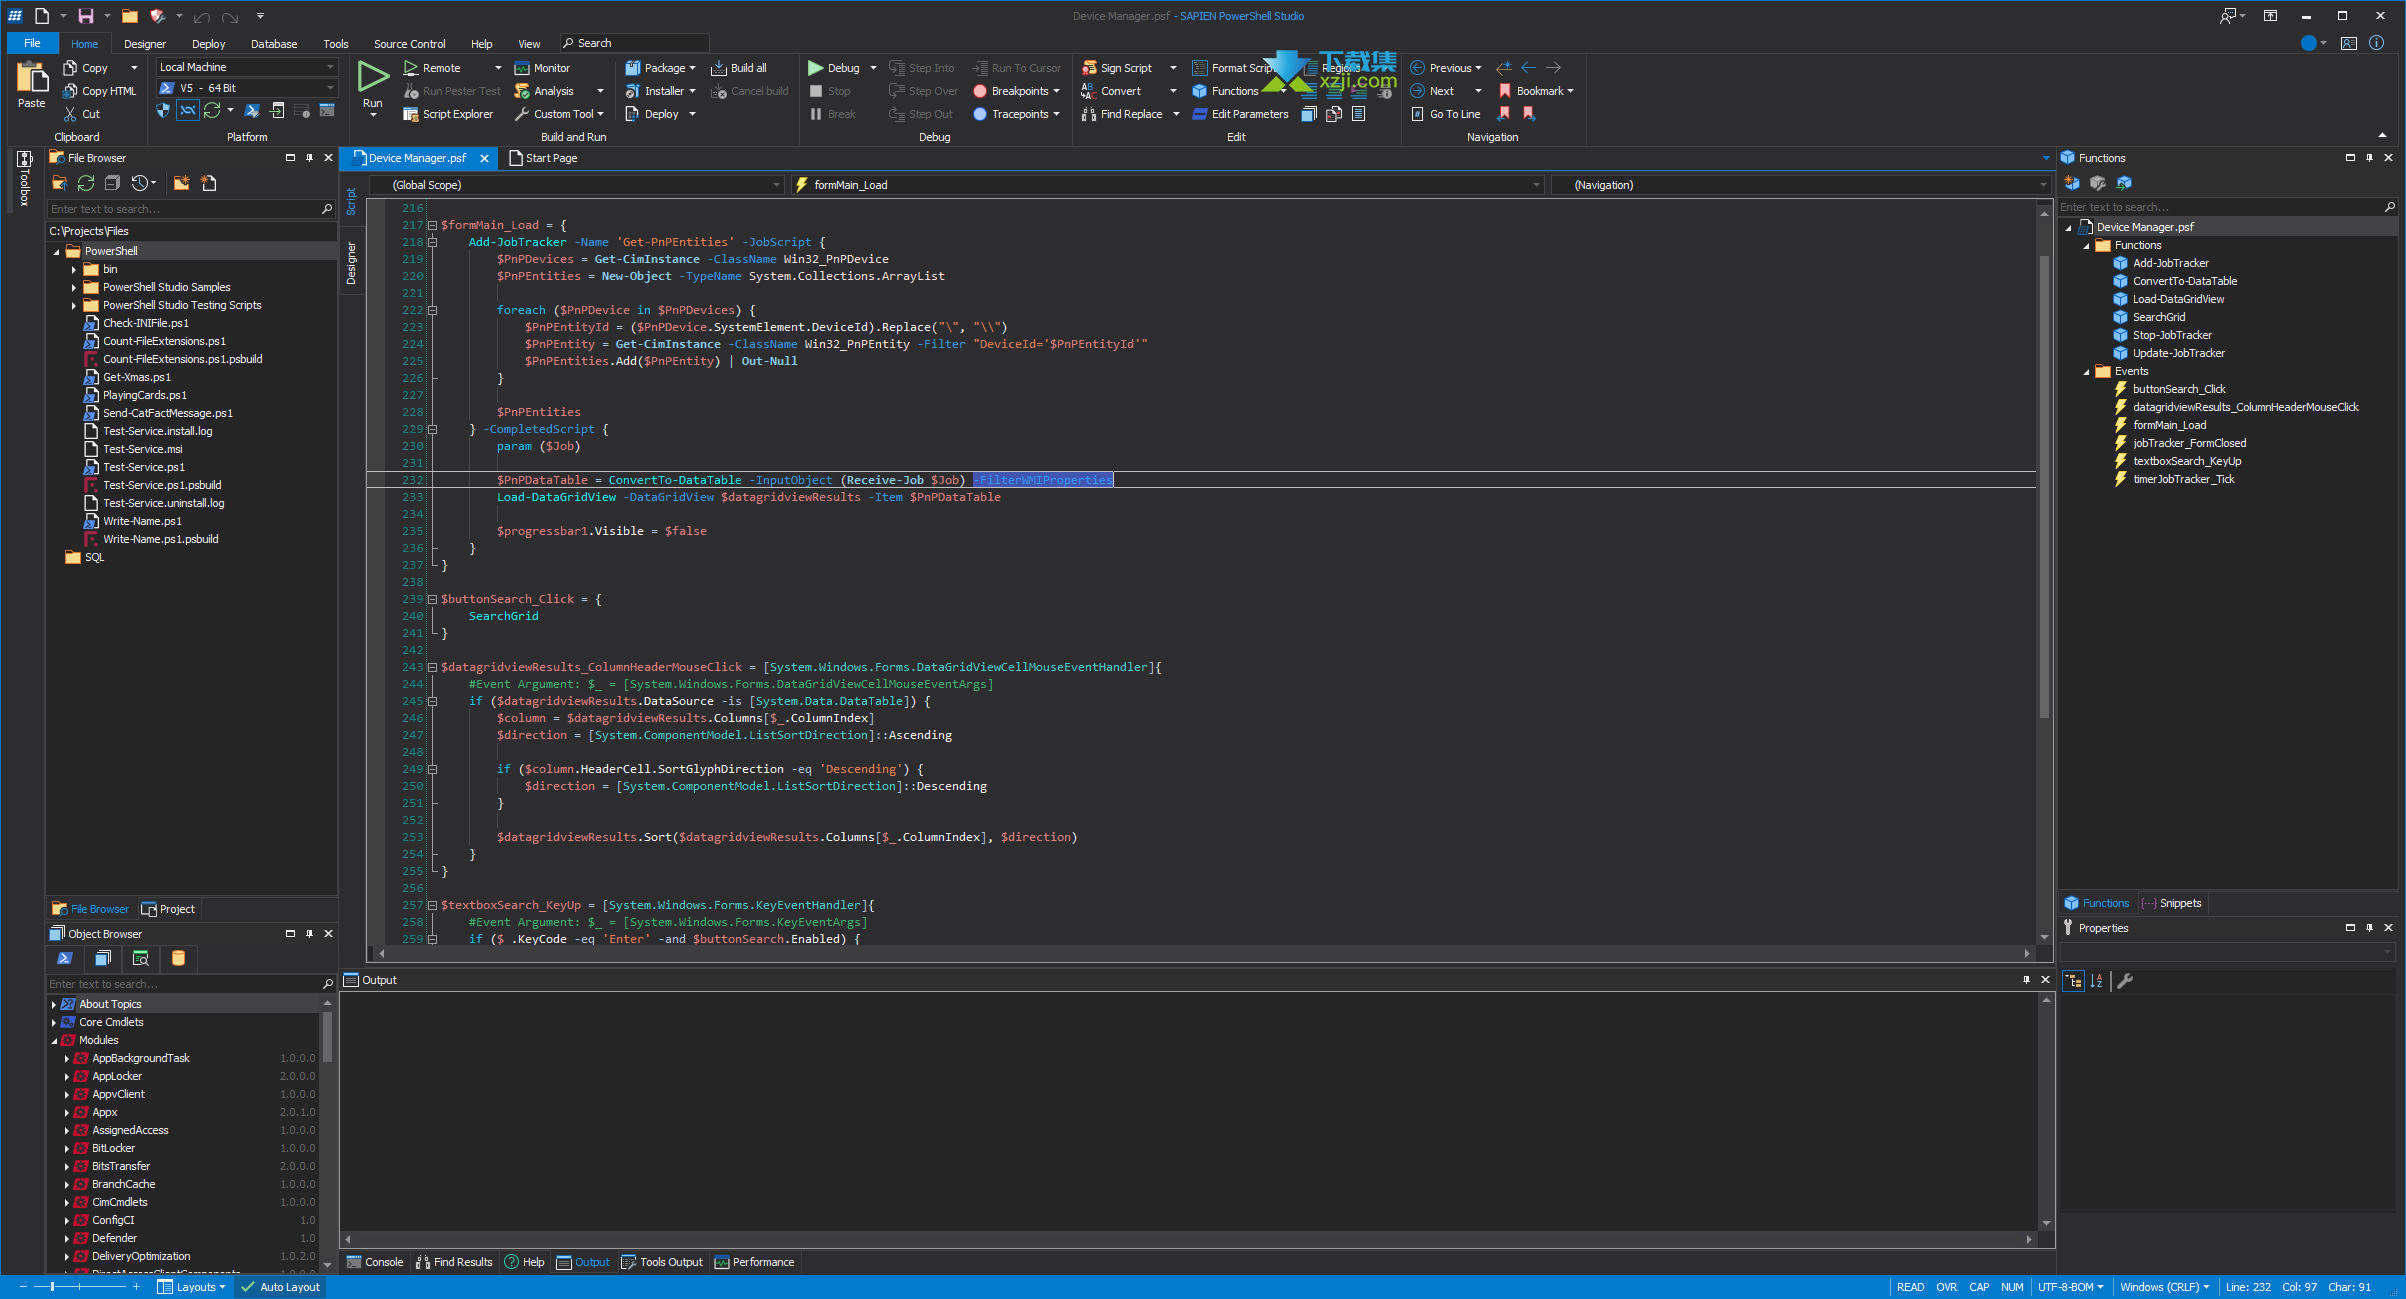Click the zoom-out minus in status bar
The height and width of the screenshot is (1299, 2406).
23,1287
